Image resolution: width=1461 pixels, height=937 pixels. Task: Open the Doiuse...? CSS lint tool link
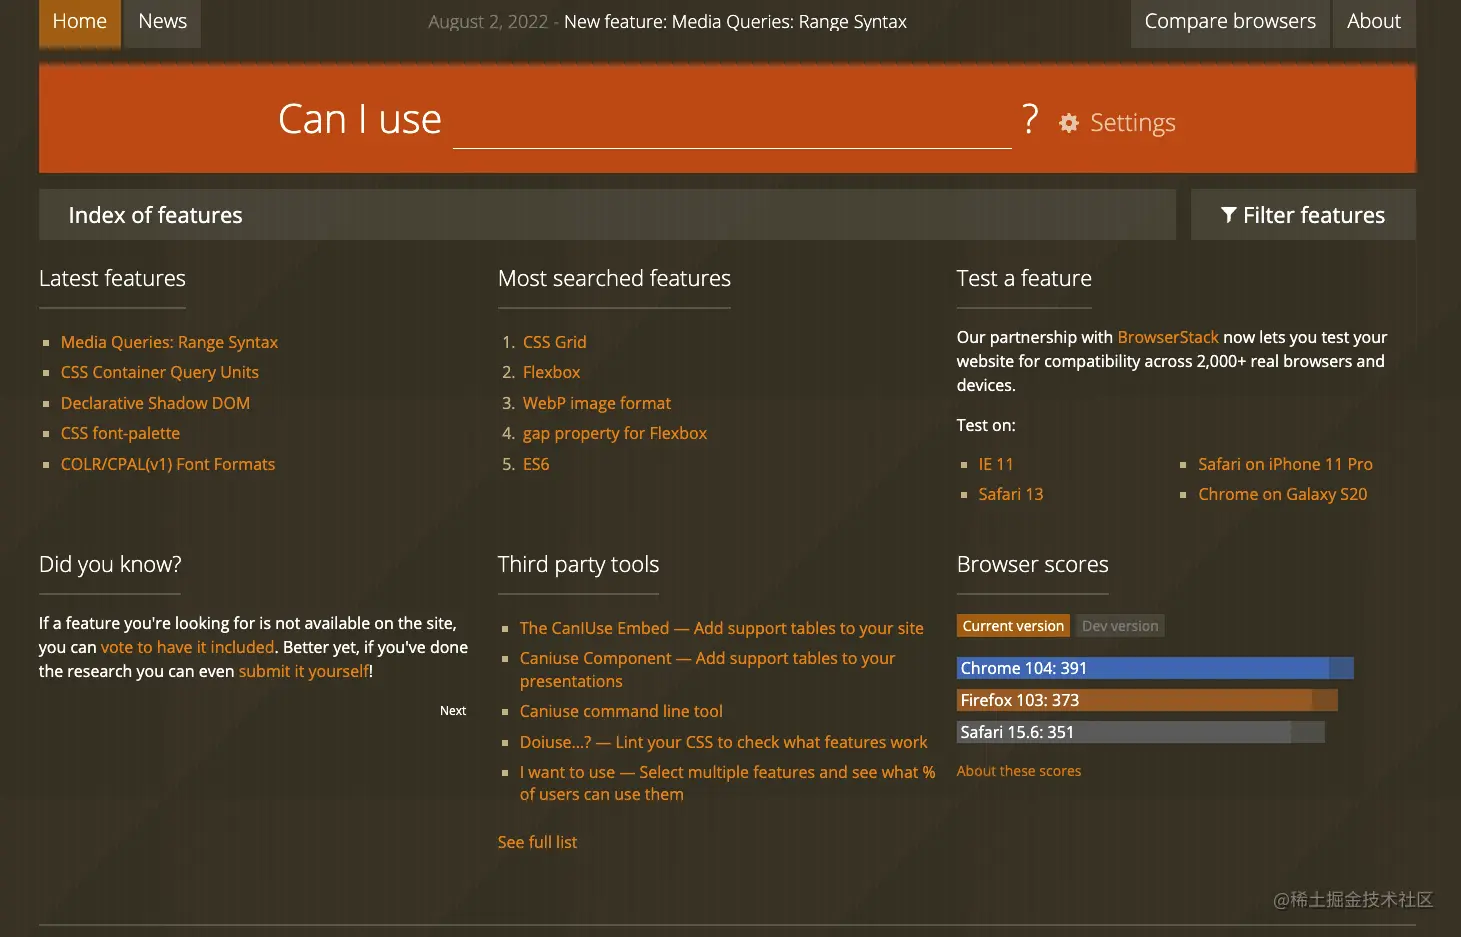724,742
